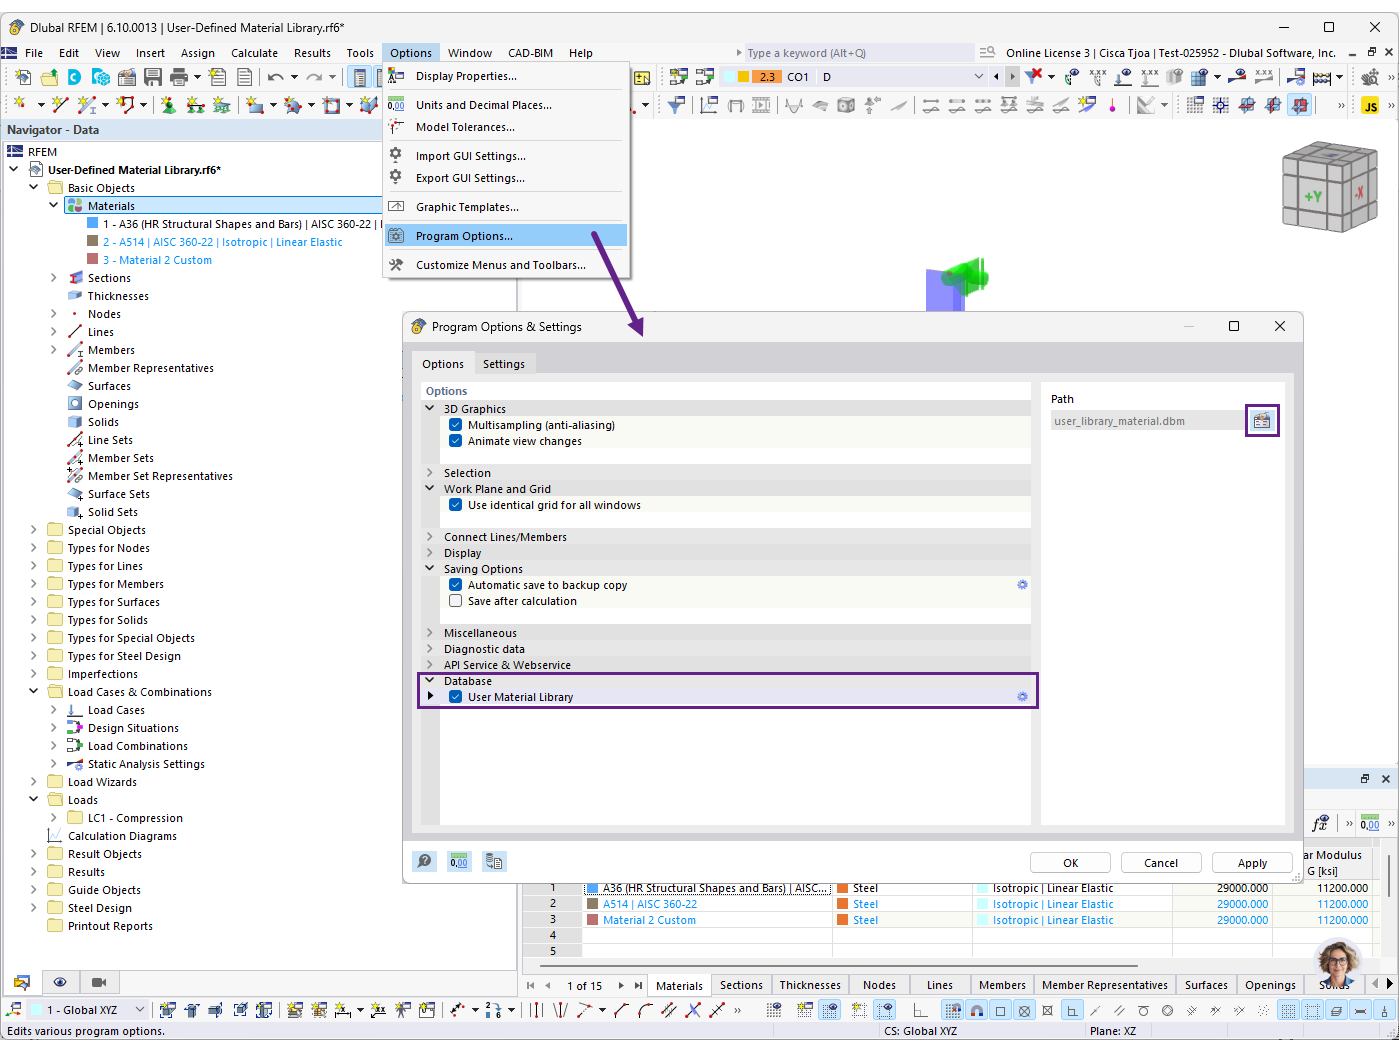Collapse the Materials tree branch
This screenshot has height=1050, width=1400.
(53, 205)
